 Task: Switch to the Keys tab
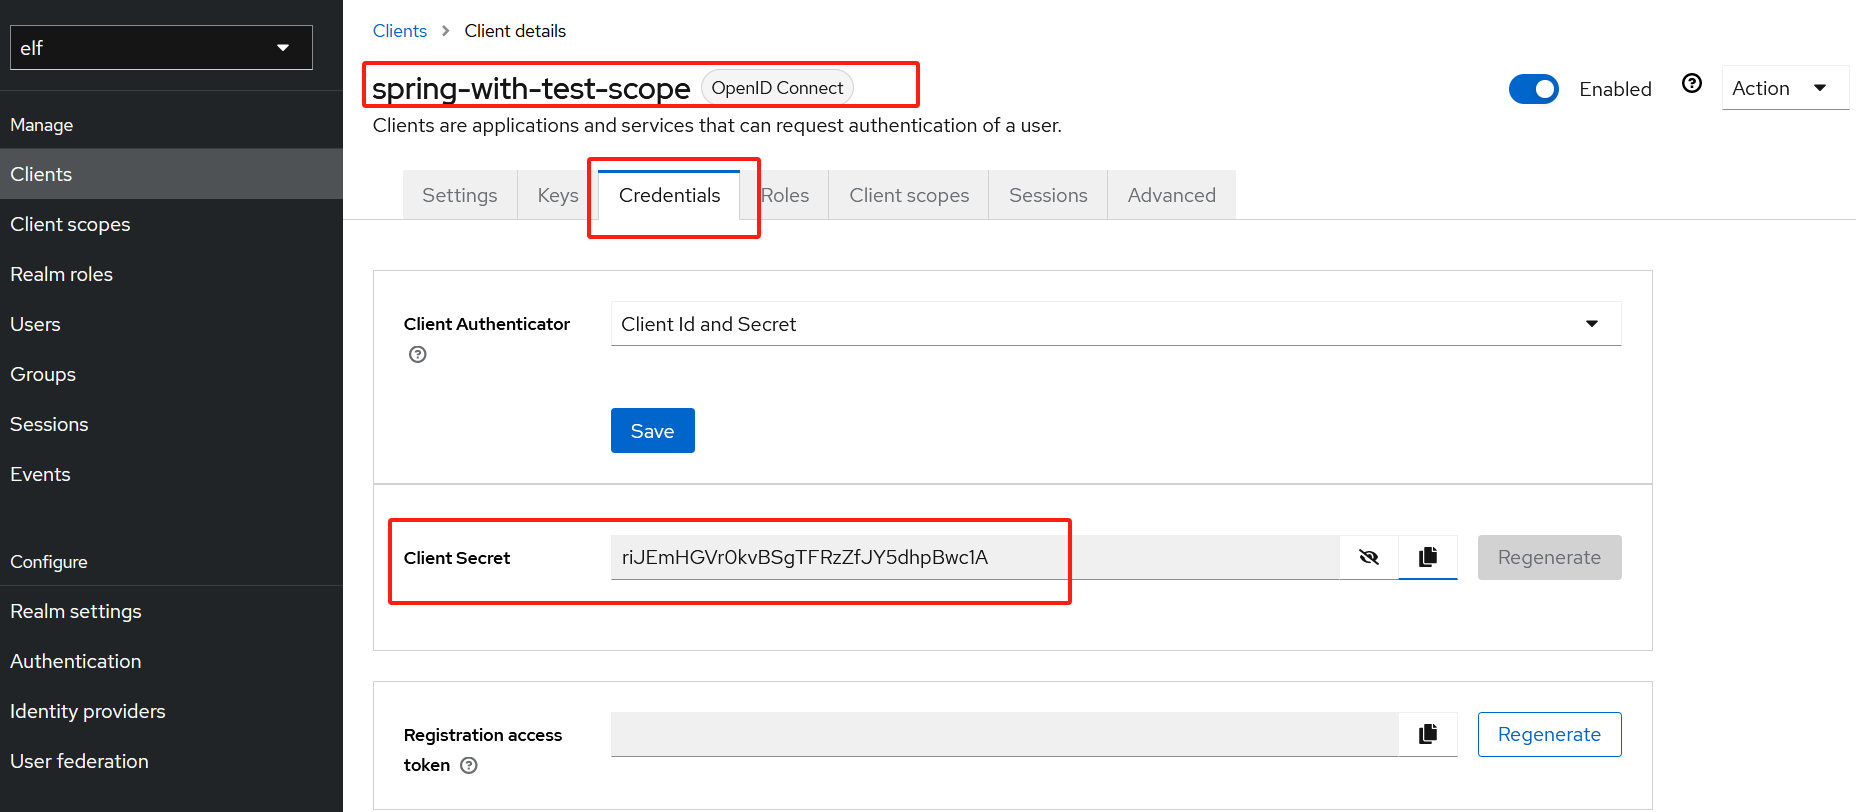pos(558,195)
